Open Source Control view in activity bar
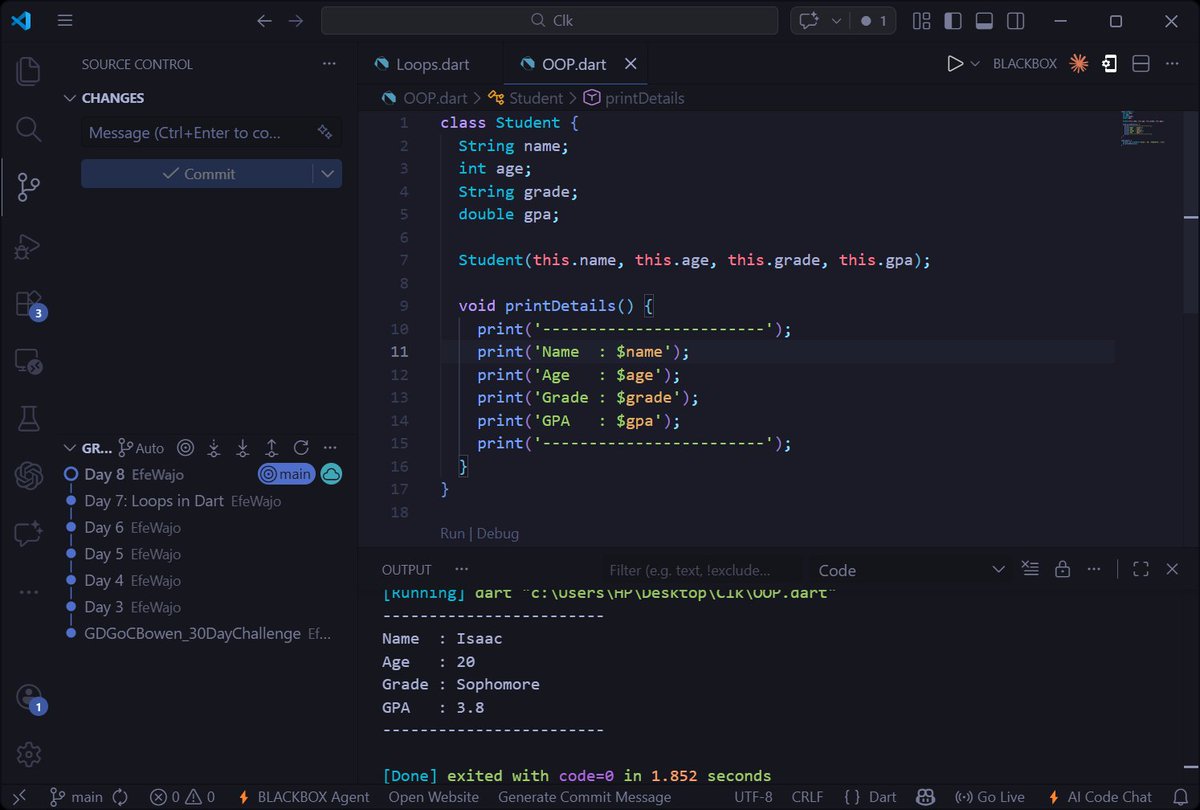Screen dimensions: 1200x810 pos(27,187)
